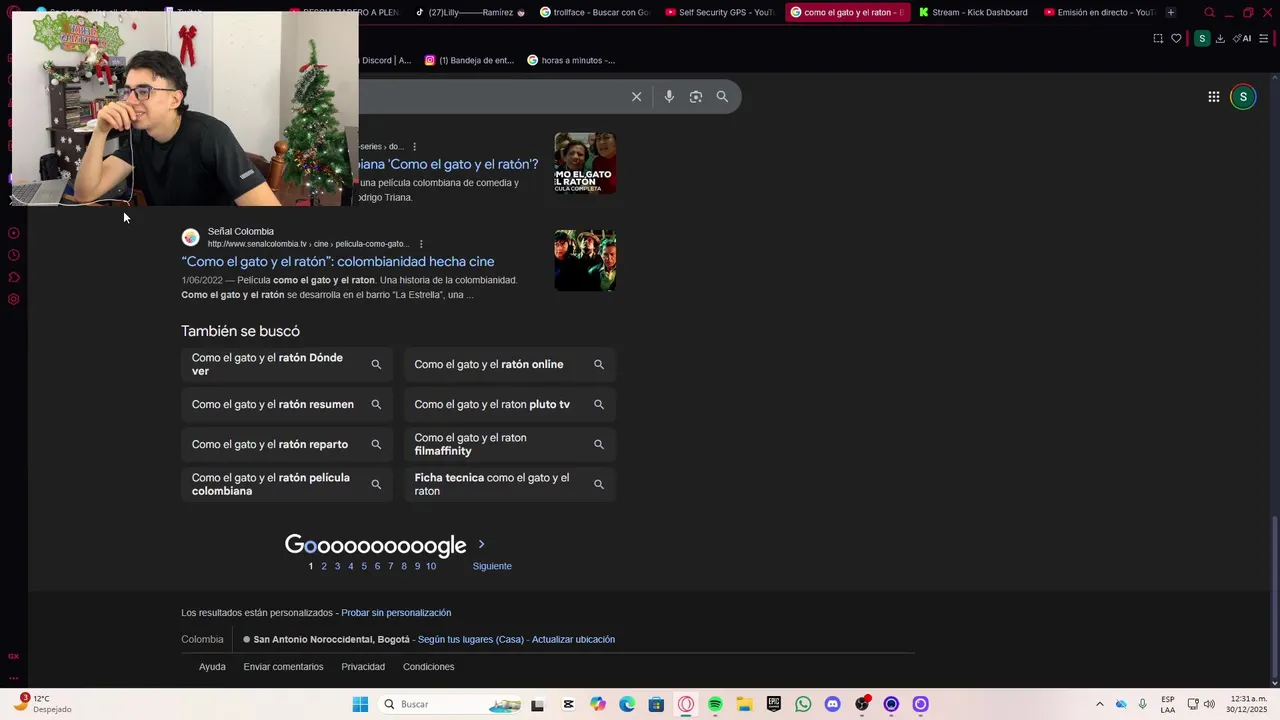1280x720 pixels.
Task: Click the Siguiente results link
Action: pos(492,566)
